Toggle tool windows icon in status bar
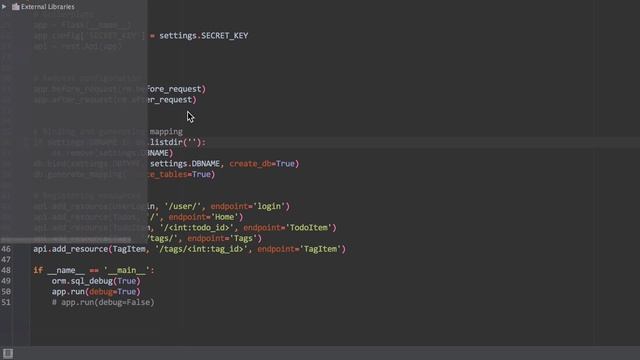Viewport: 640px width, 360px height. click(x=8, y=353)
